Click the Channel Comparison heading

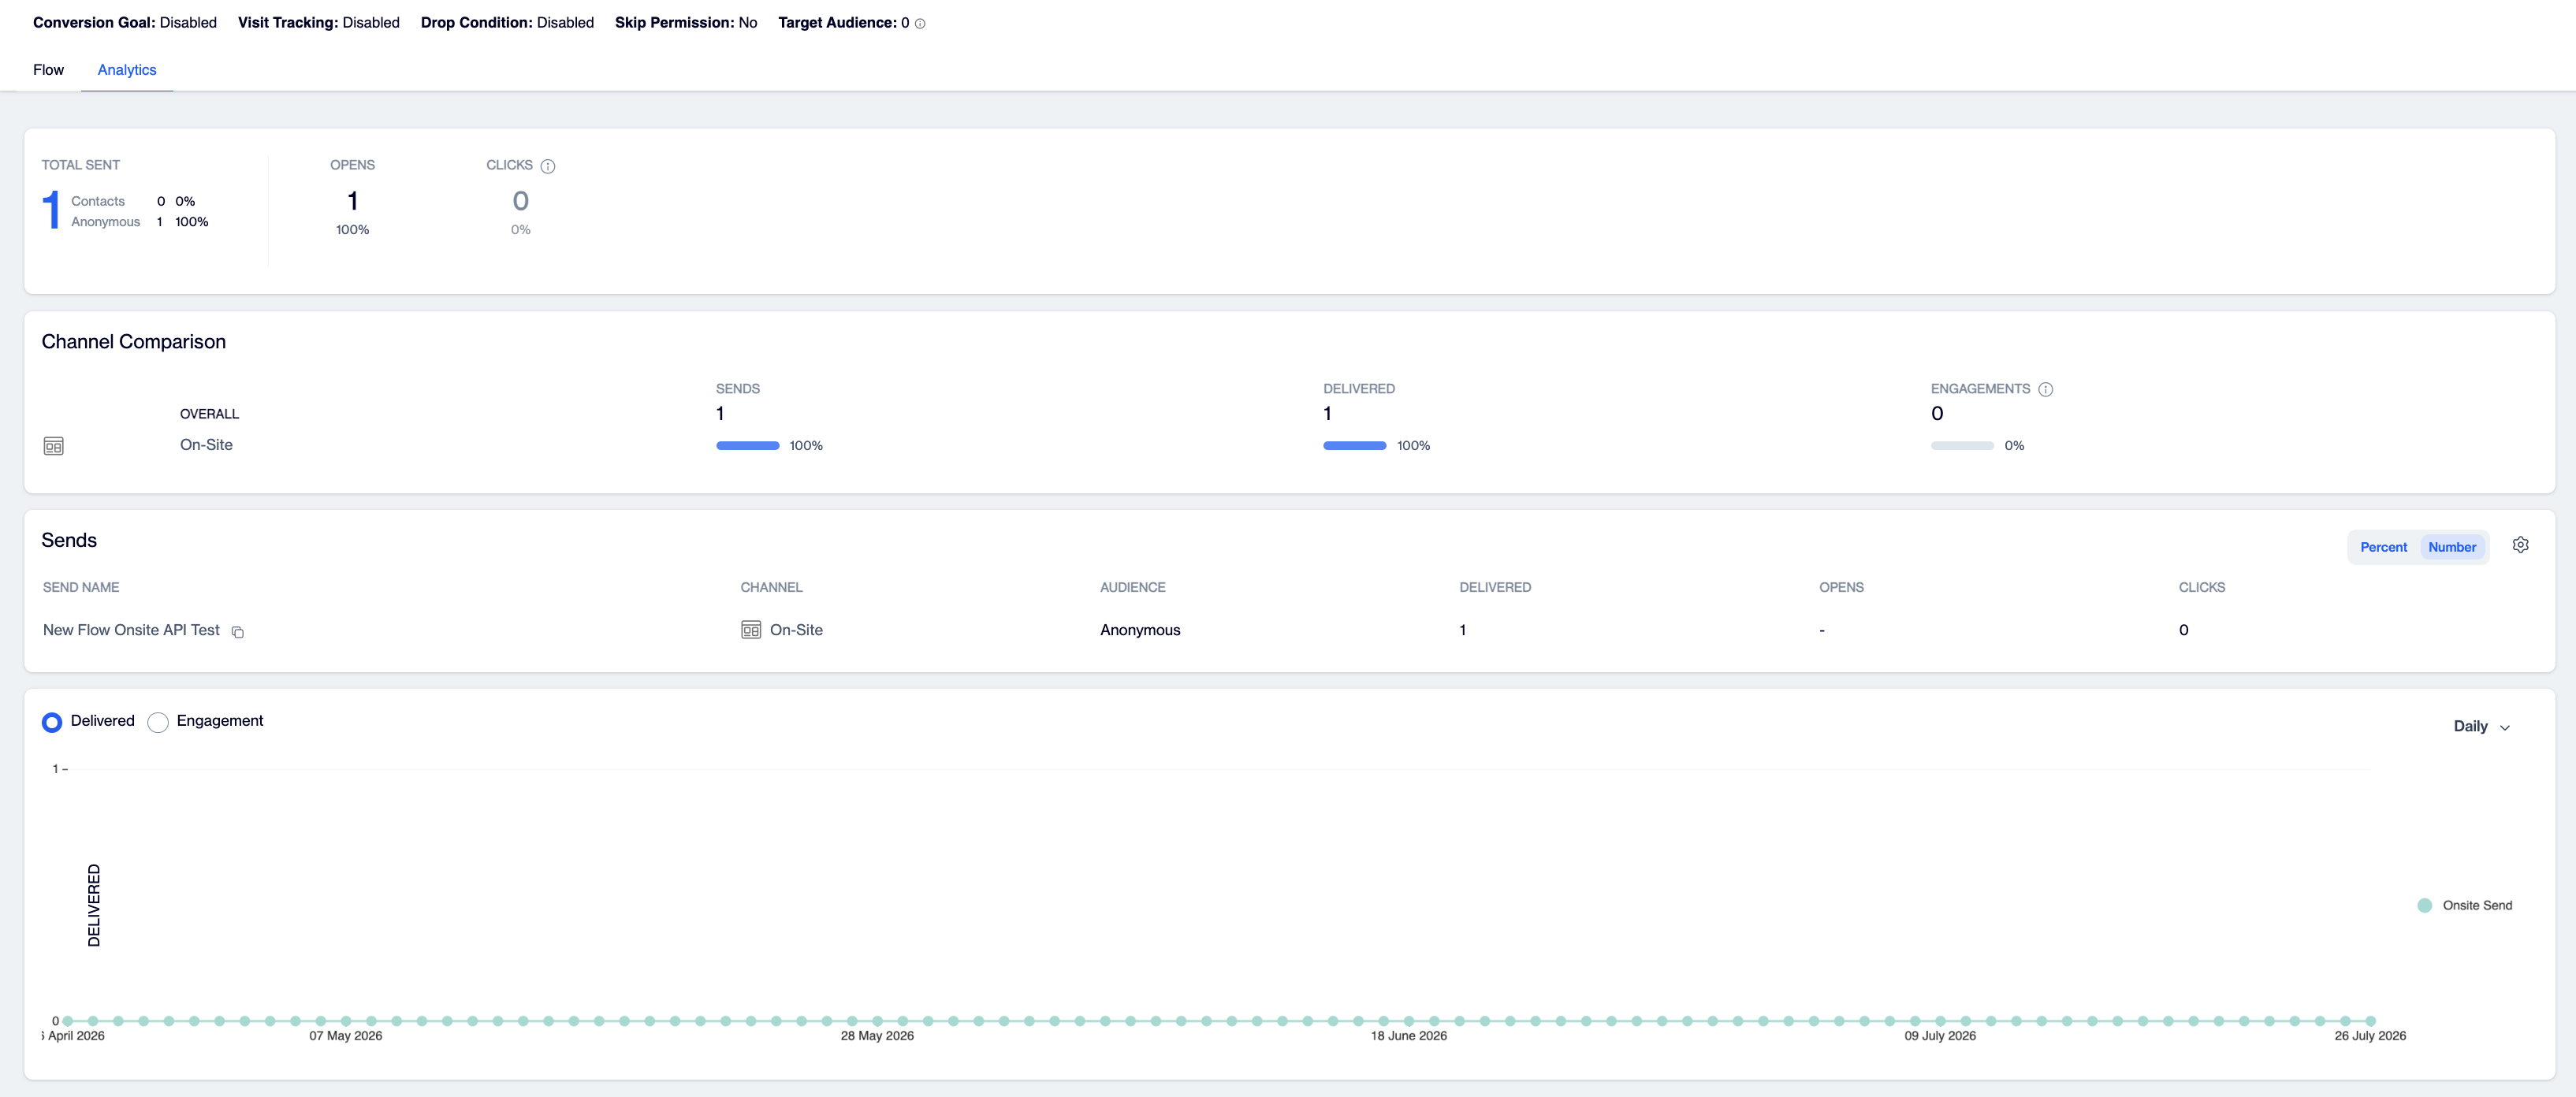134,342
